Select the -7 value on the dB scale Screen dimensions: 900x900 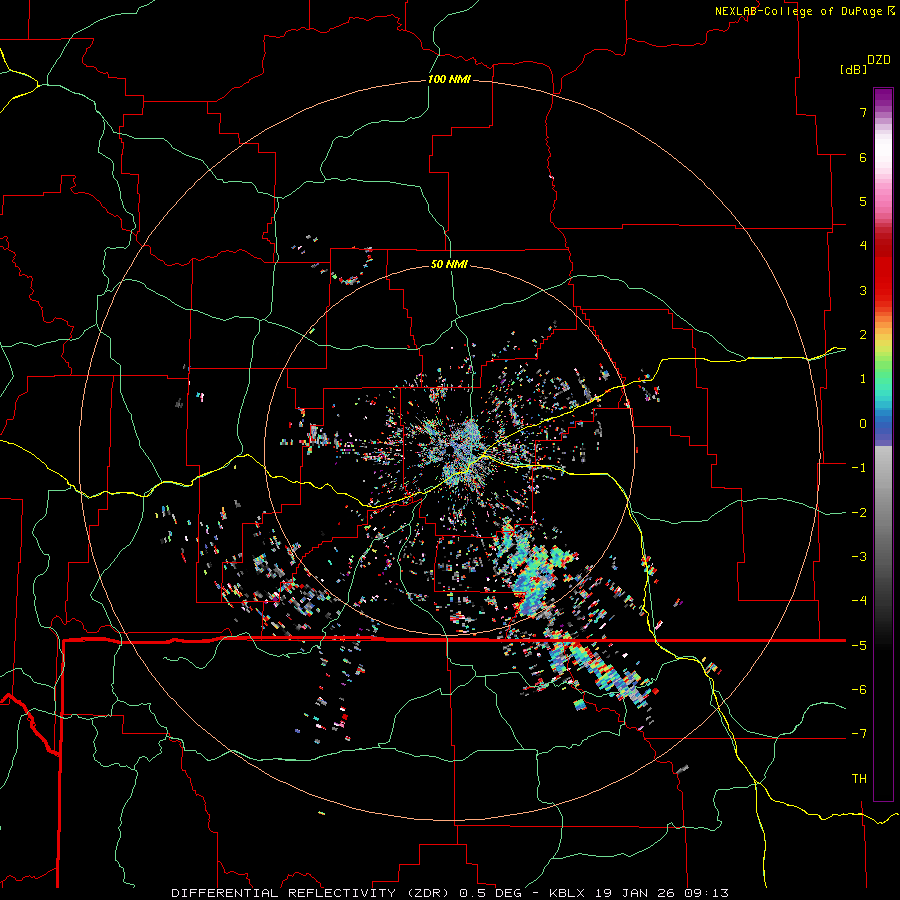pyautogui.click(x=859, y=734)
